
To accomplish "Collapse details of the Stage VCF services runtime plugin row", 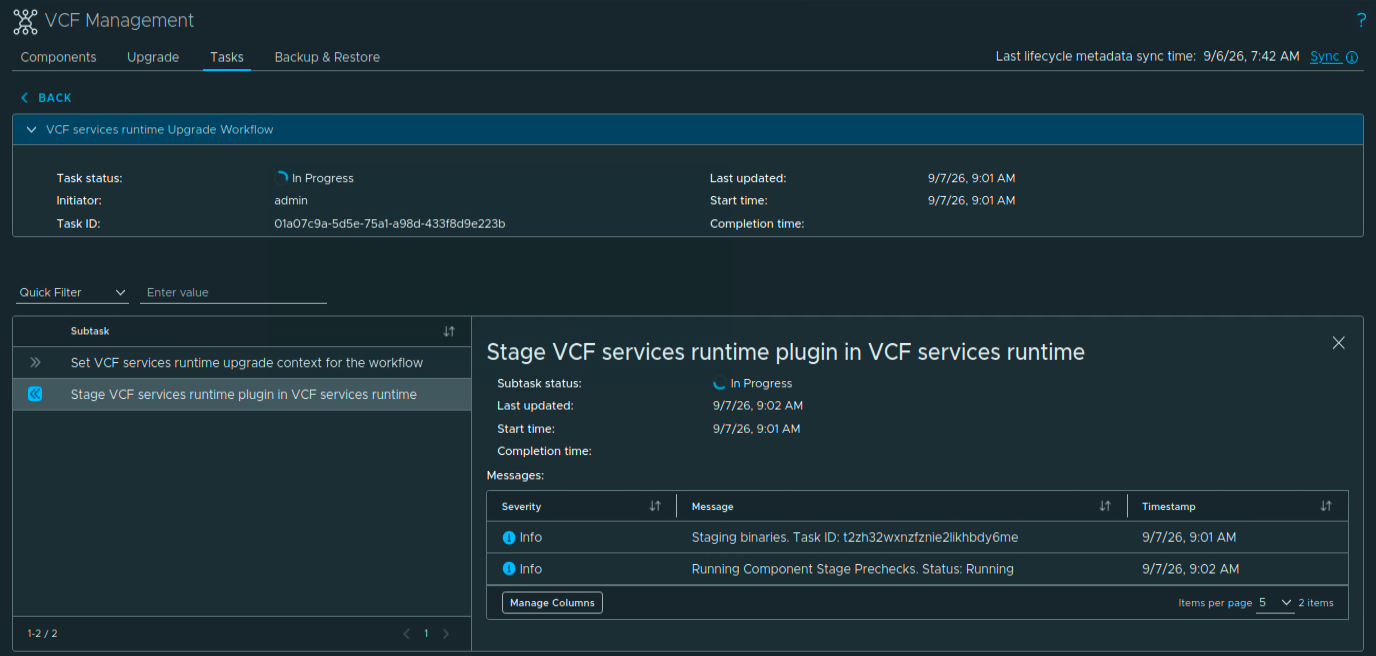I will pyautogui.click(x=35, y=394).
